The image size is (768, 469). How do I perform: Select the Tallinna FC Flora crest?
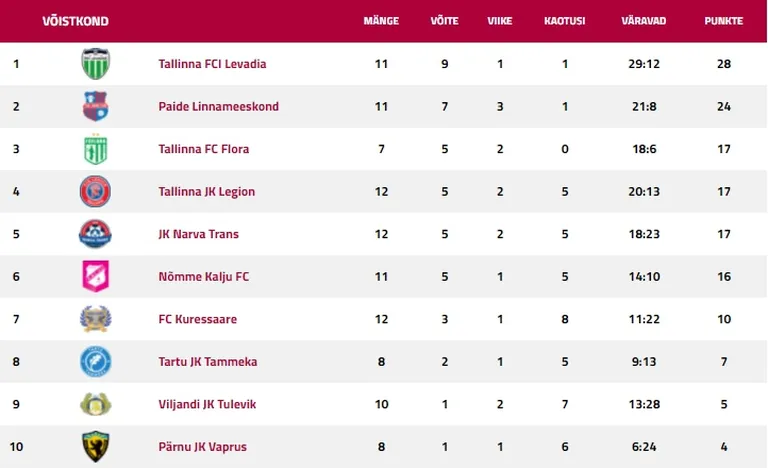(x=96, y=149)
